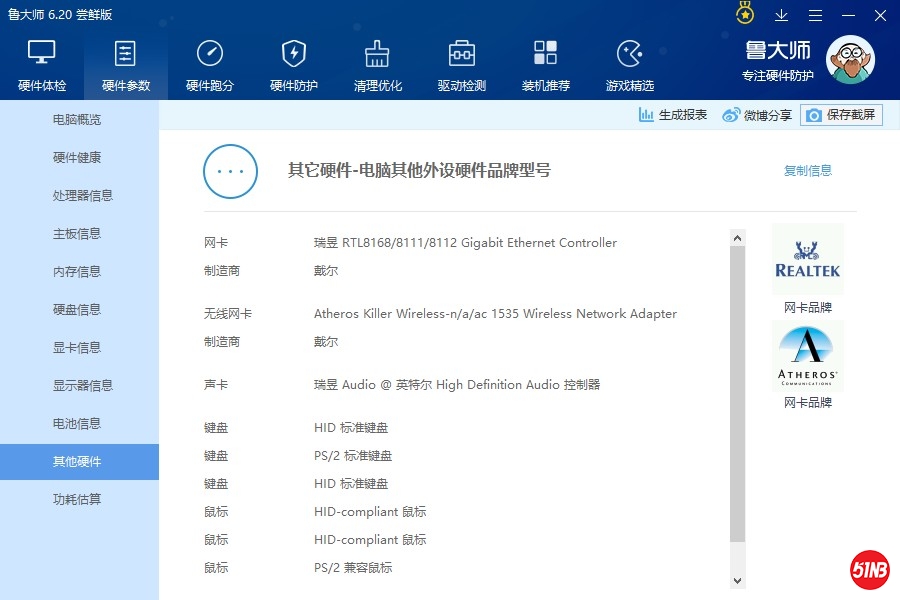Click the 生成报表 generate report button
Viewport: 900px width, 600px height.
point(673,115)
